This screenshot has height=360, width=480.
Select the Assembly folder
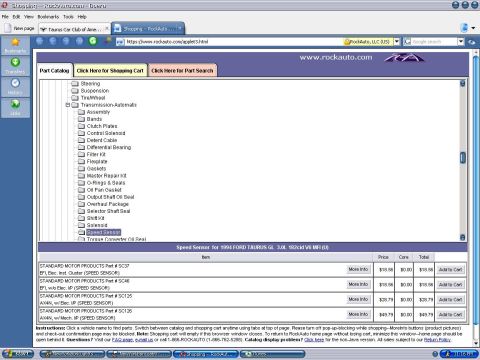[98, 112]
